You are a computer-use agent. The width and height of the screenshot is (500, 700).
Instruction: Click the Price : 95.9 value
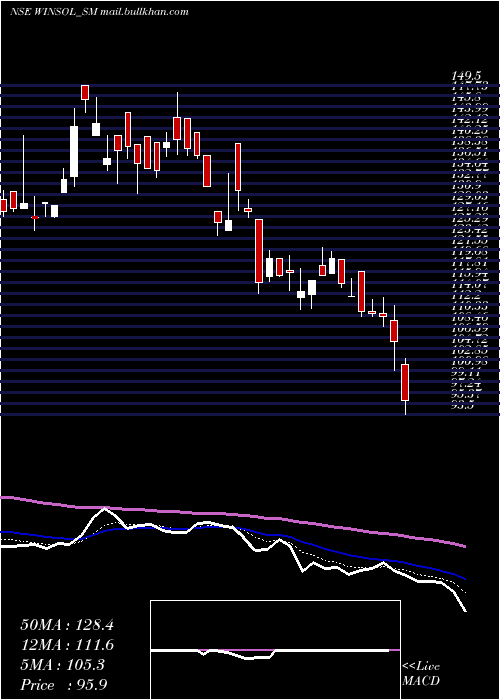pos(64,685)
